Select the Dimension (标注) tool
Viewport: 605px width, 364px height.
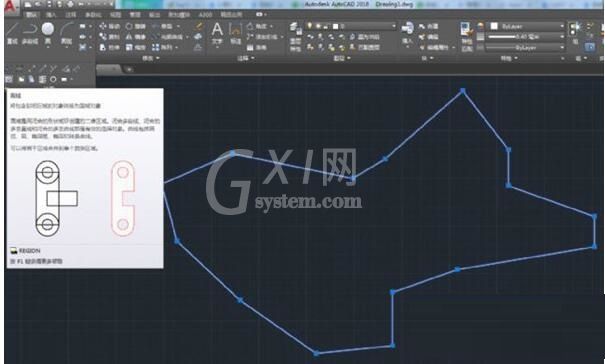[235, 34]
